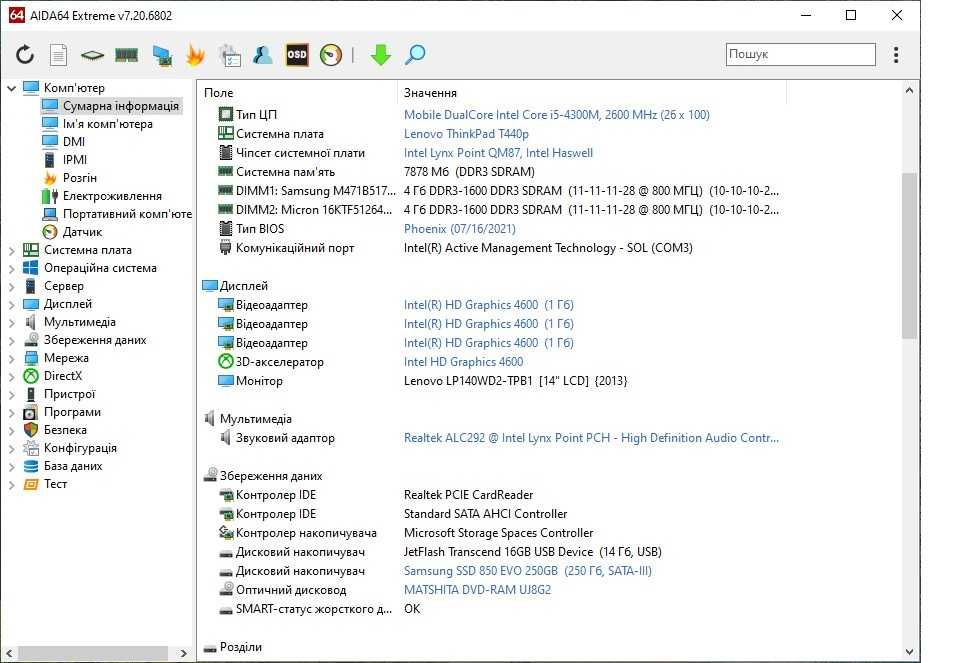Open the MATSHITA DVD-RAM UJ8G2 link
Viewport: 960px width, 663px height.
click(x=478, y=590)
